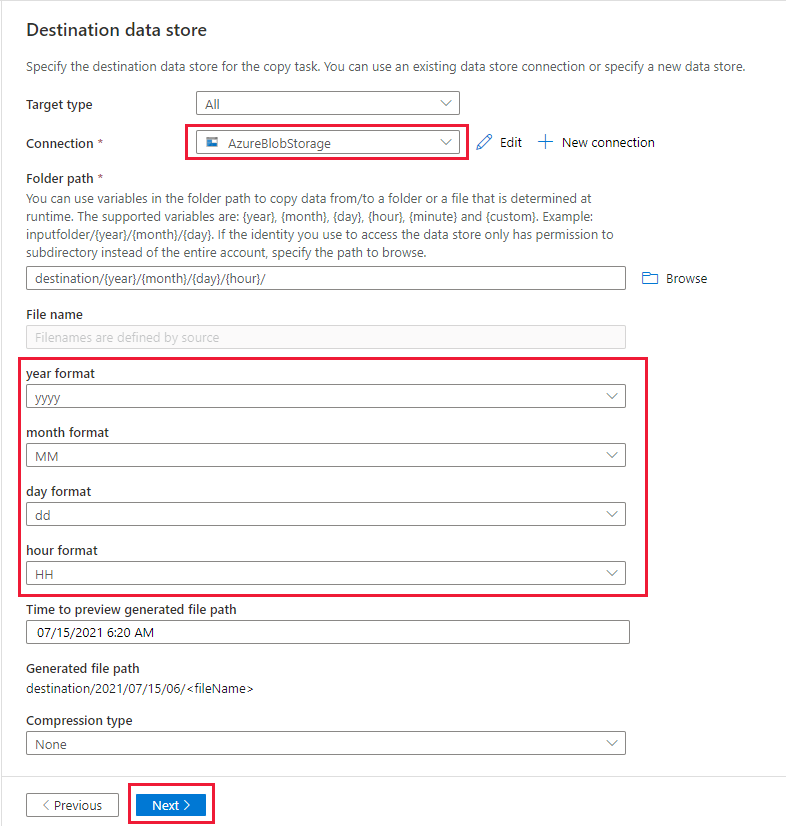Viewport: 786px width, 826px height.
Task: Click the Browse folder icon
Action: [649, 278]
